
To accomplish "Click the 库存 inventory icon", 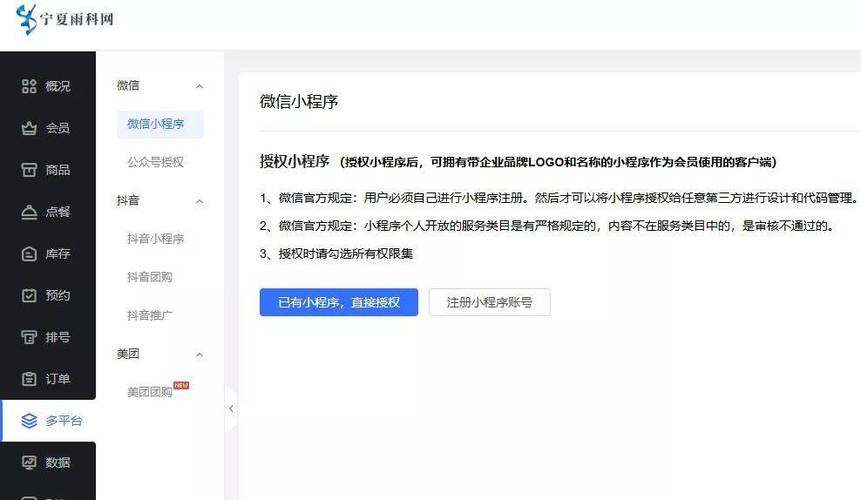I will (x=29, y=254).
